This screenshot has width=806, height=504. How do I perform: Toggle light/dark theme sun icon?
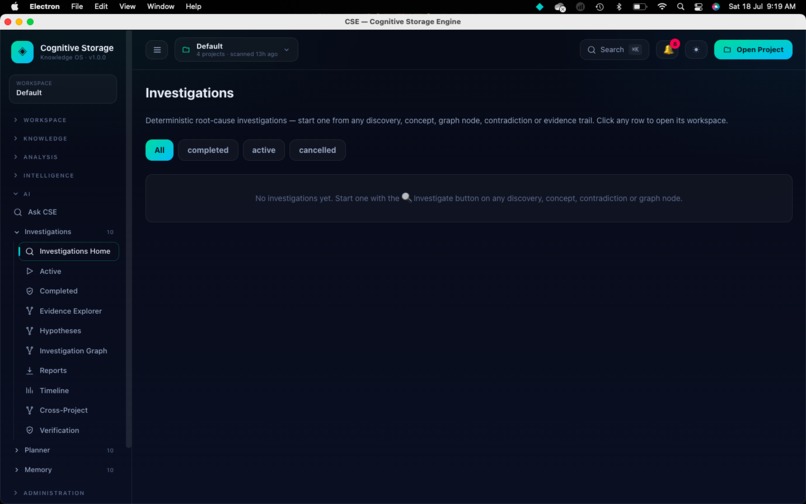696,50
